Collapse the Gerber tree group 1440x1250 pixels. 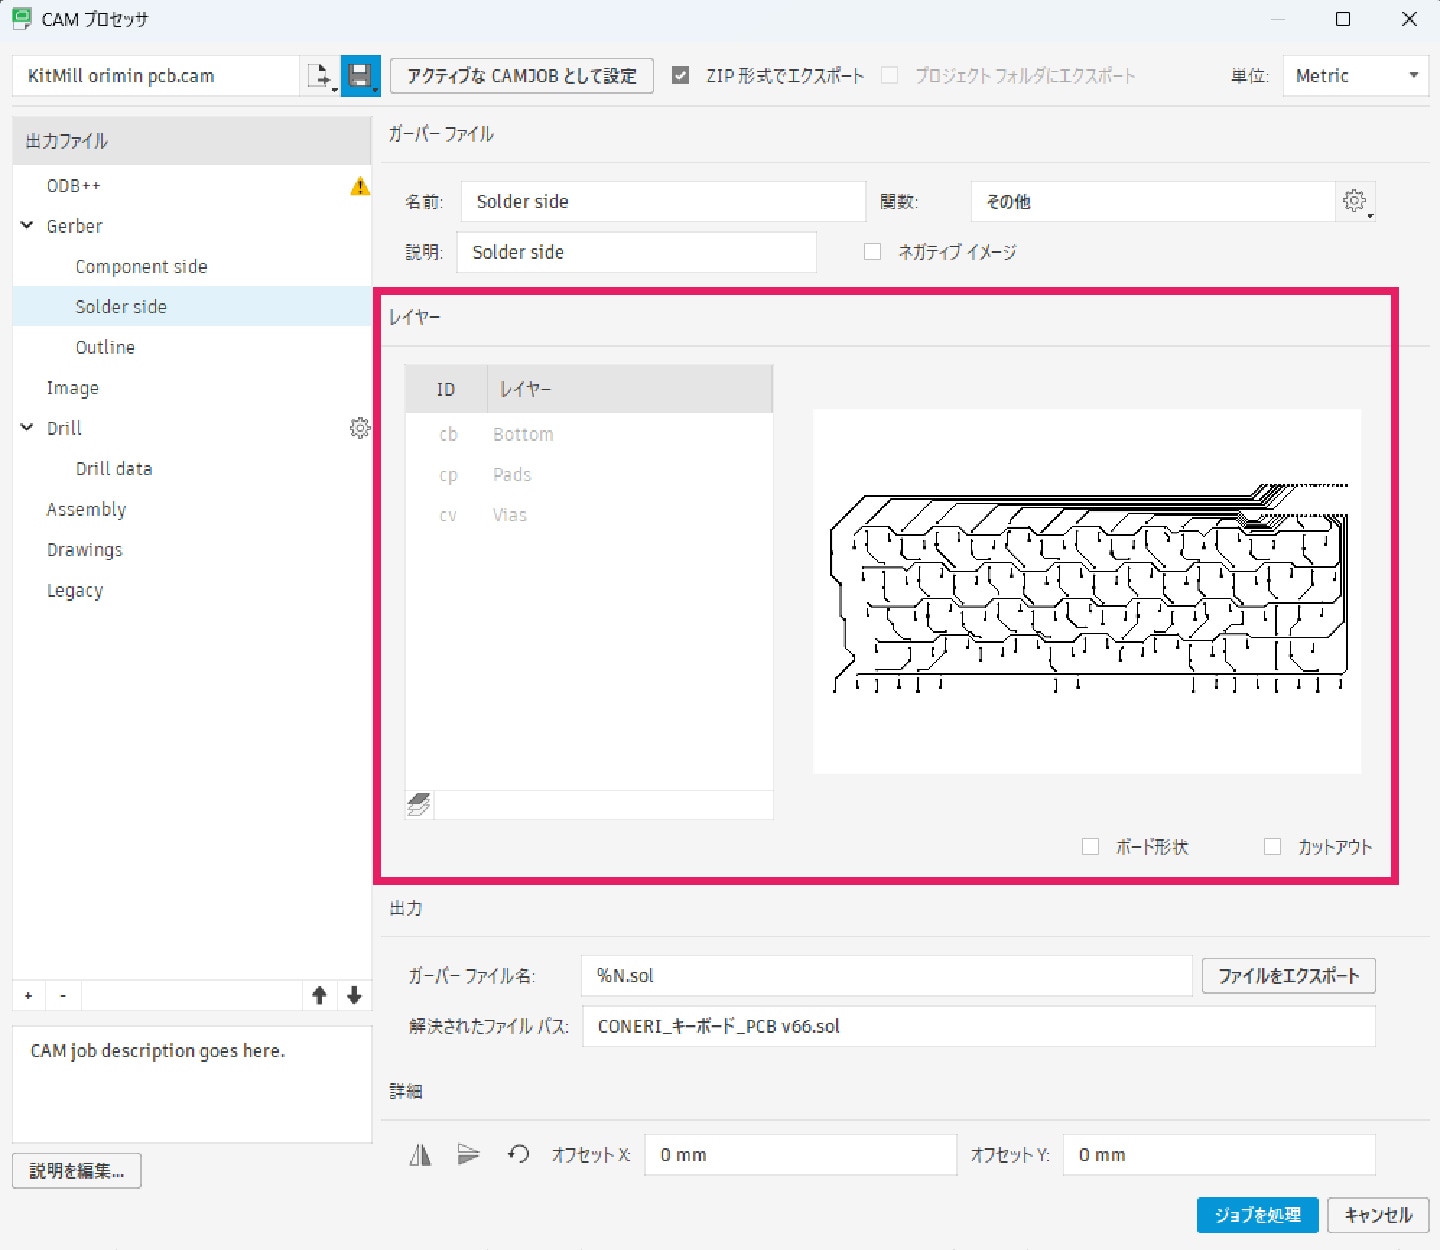(28, 226)
